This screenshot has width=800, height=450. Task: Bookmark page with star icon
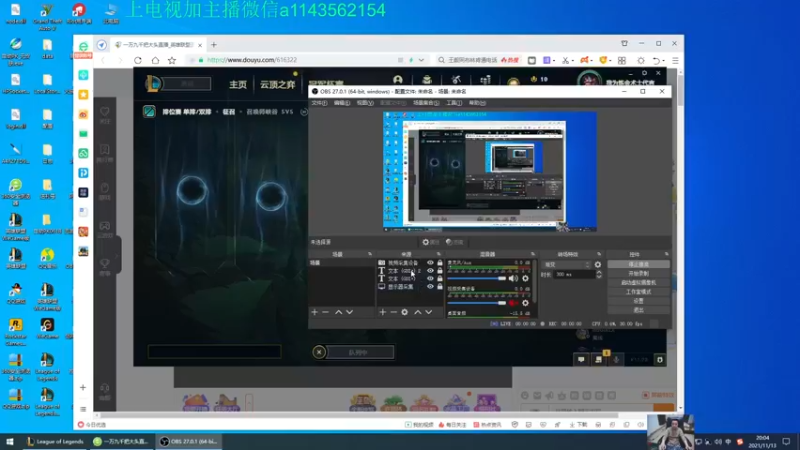click(172, 60)
